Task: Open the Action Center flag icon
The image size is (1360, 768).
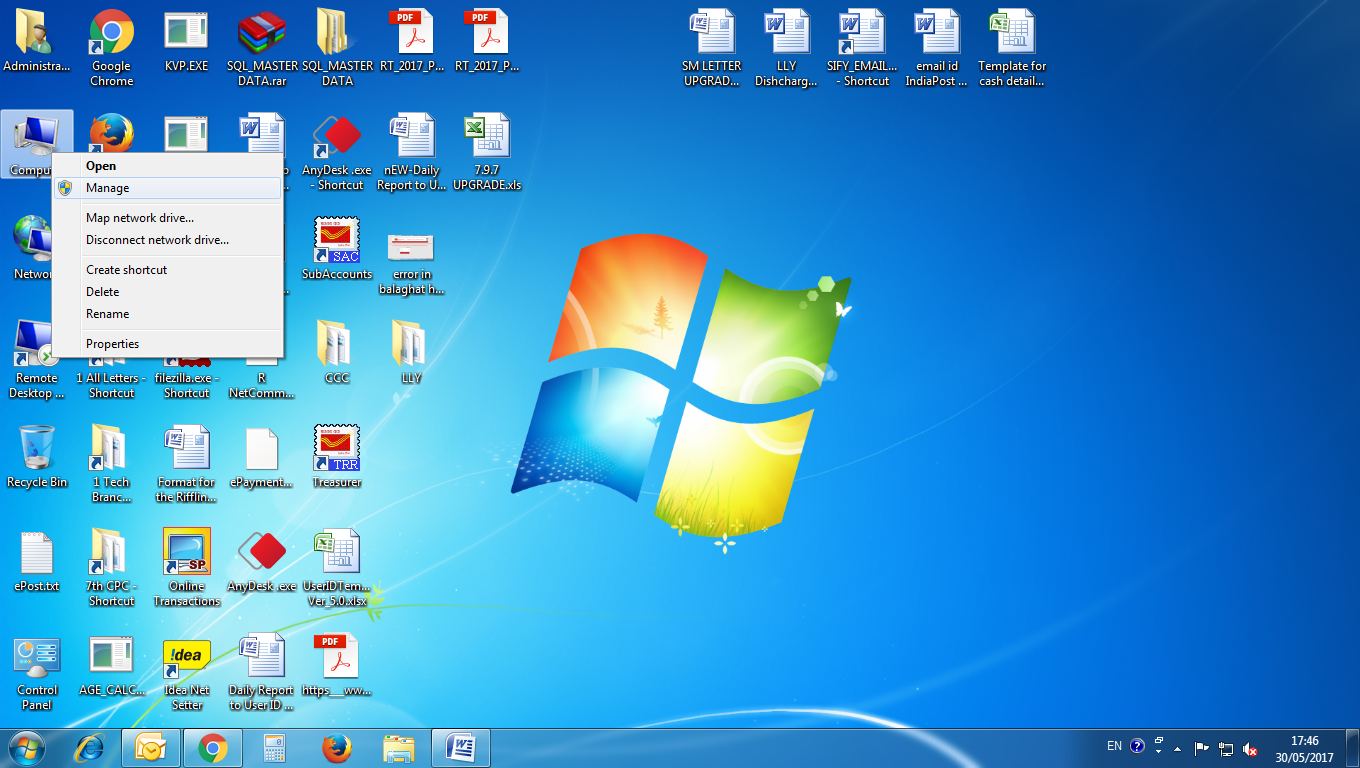Action: tap(1202, 748)
